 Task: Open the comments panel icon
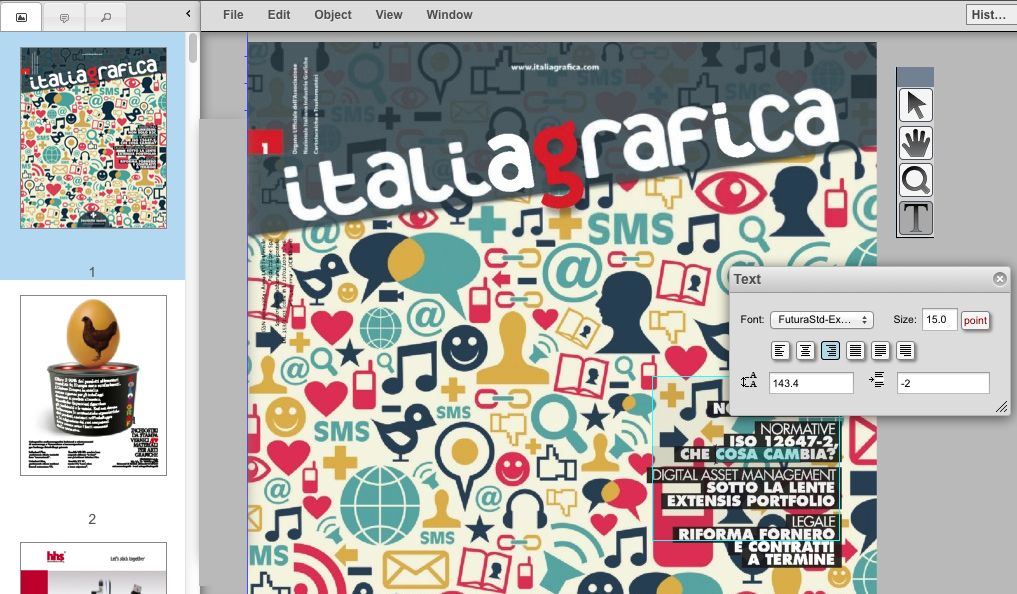(62, 16)
